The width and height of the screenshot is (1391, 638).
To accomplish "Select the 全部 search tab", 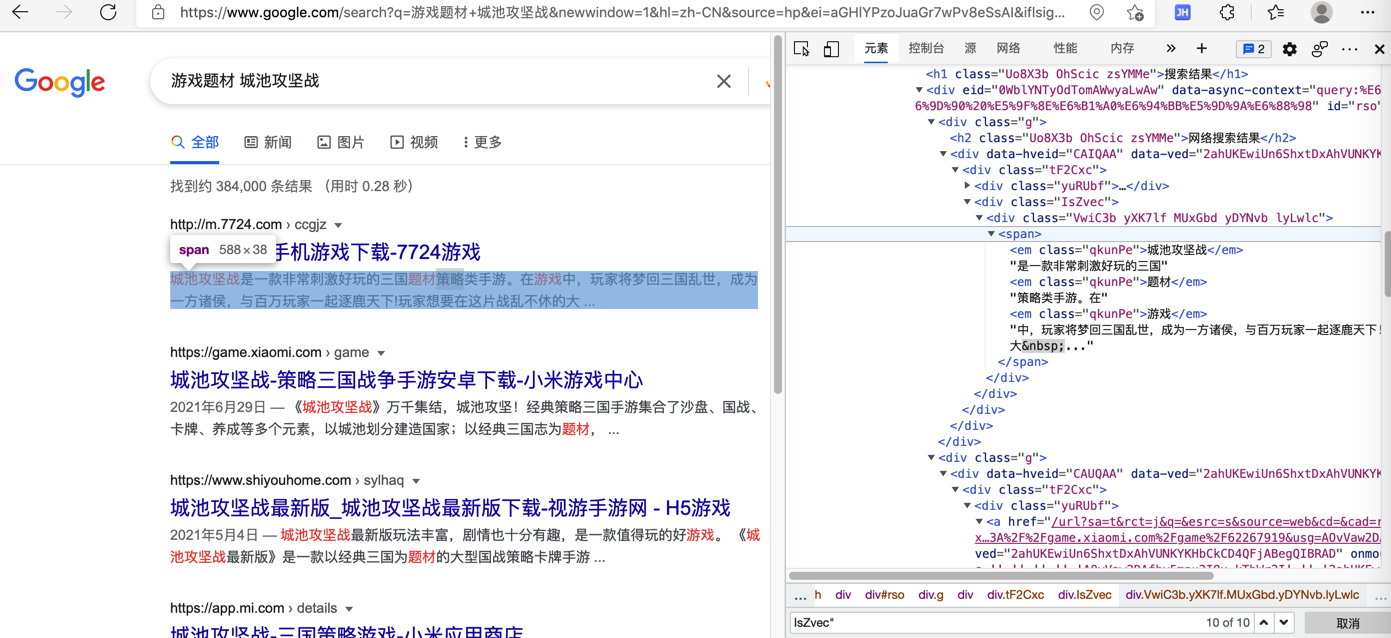I will click(x=195, y=143).
